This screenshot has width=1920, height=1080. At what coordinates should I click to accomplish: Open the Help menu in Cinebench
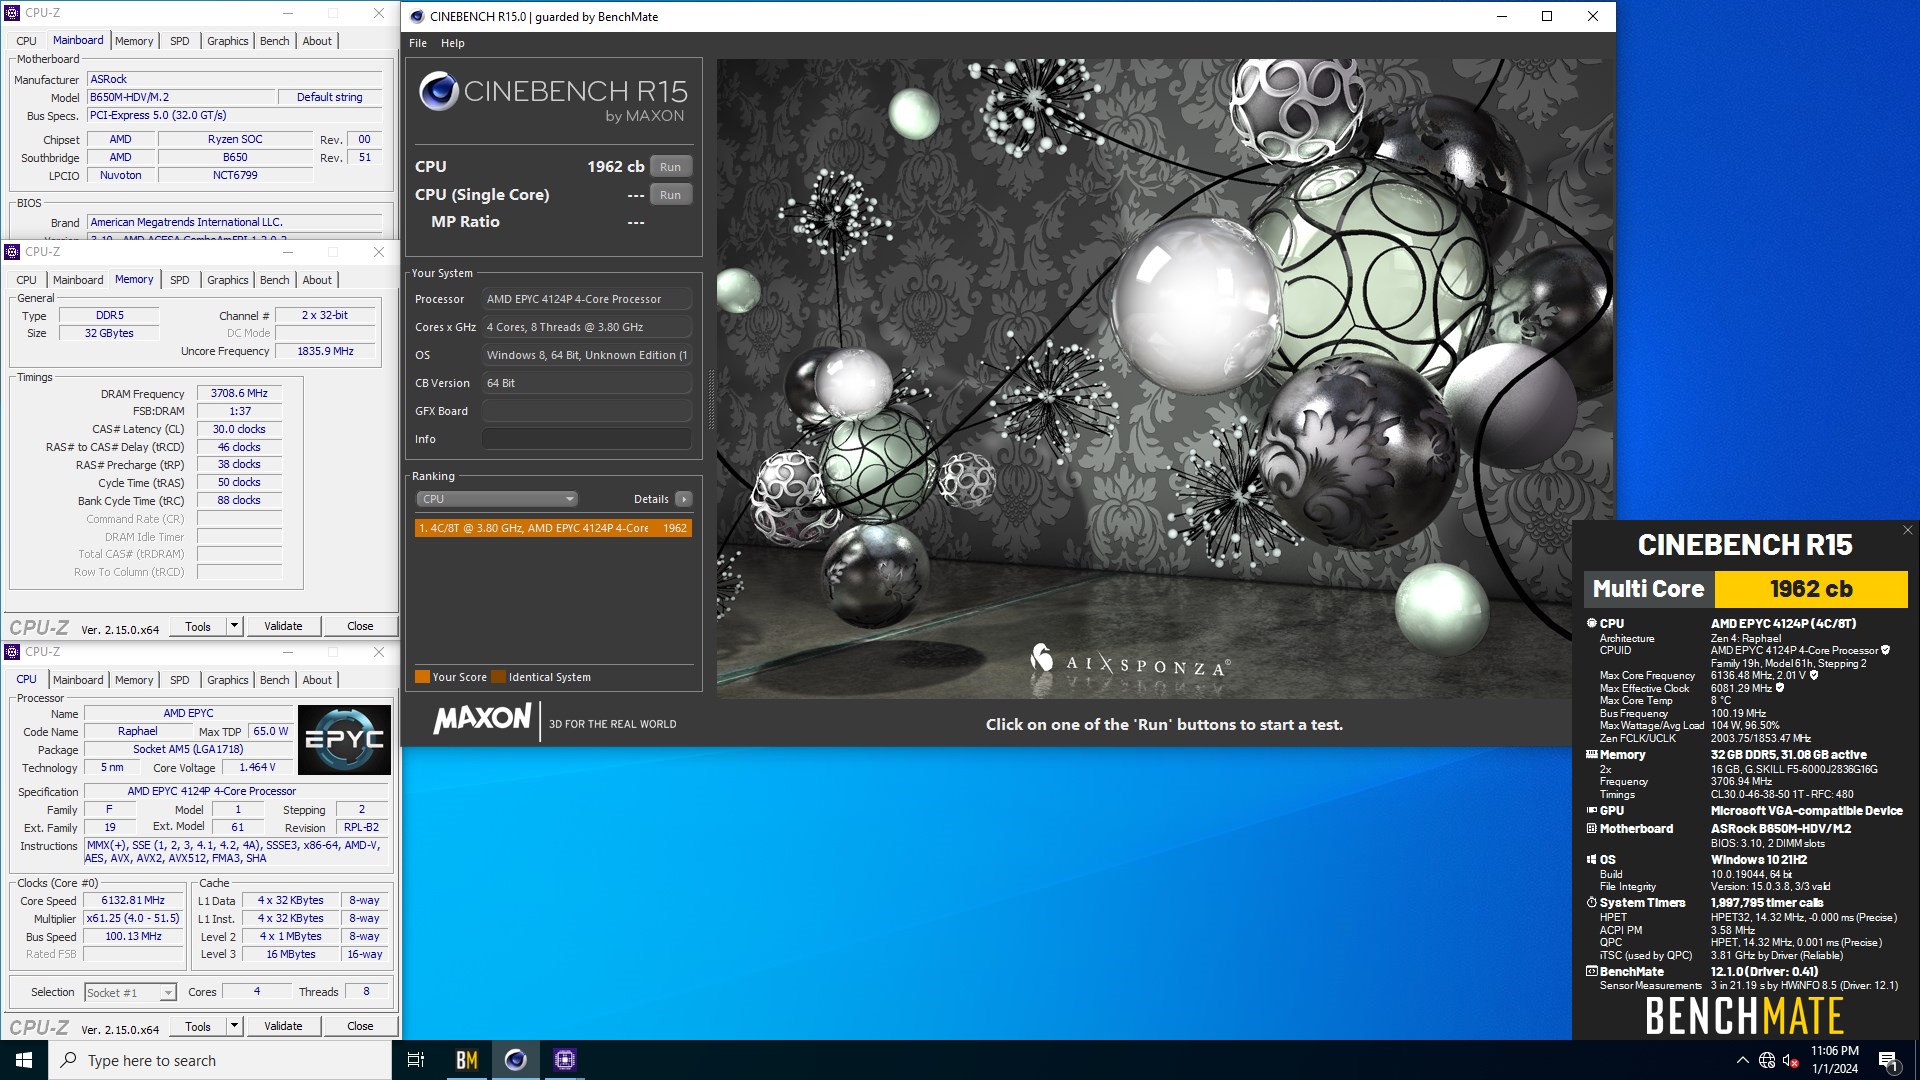point(453,43)
